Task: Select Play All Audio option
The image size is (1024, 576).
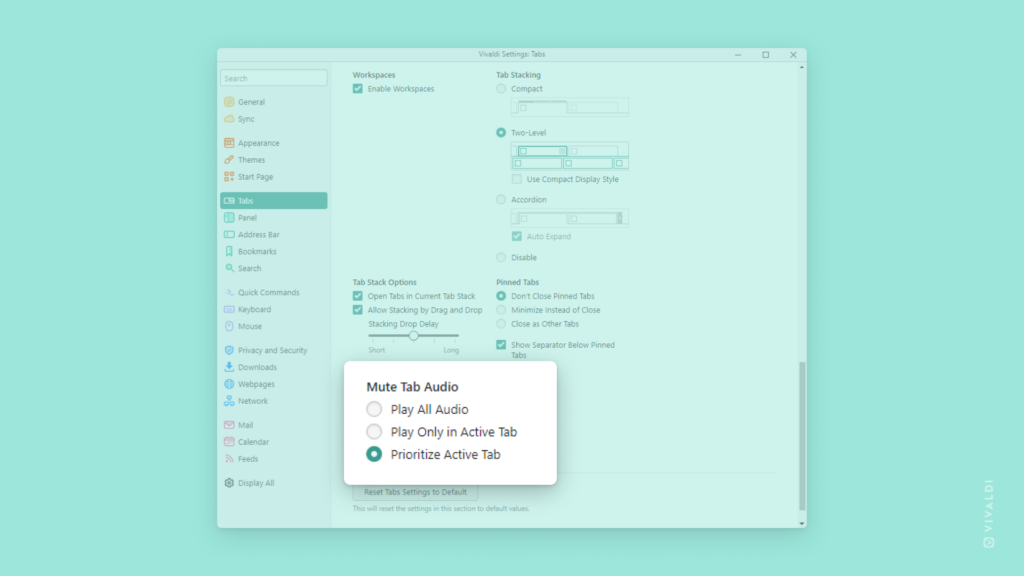Action: coord(374,409)
